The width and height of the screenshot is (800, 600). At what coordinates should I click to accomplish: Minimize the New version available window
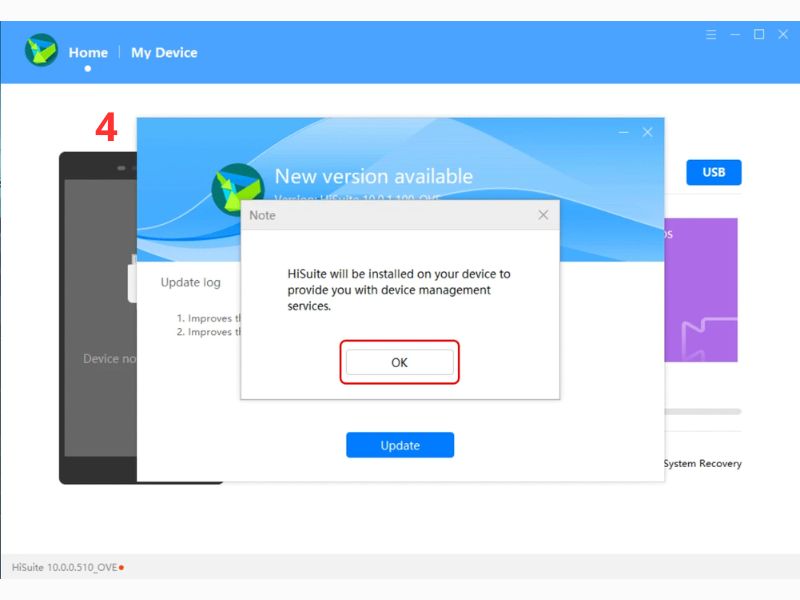(623, 132)
